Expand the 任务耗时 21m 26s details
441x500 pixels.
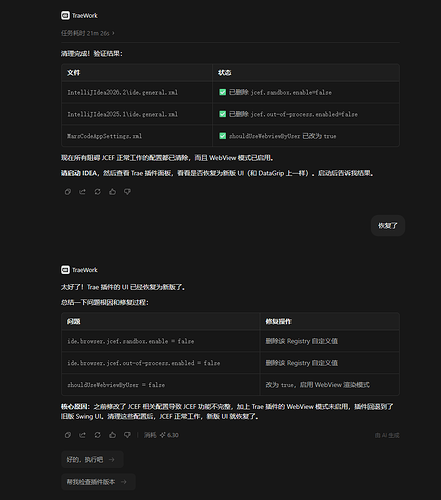point(87,33)
